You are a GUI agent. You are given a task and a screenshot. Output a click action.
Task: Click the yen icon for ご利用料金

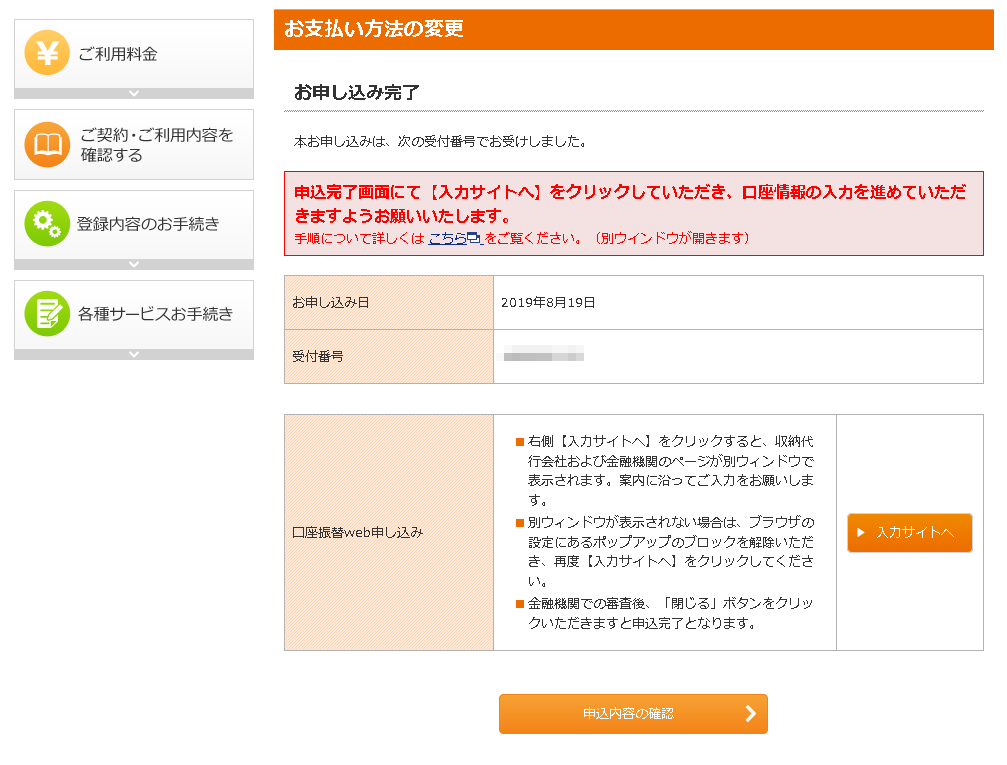click(x=47, y=53)
